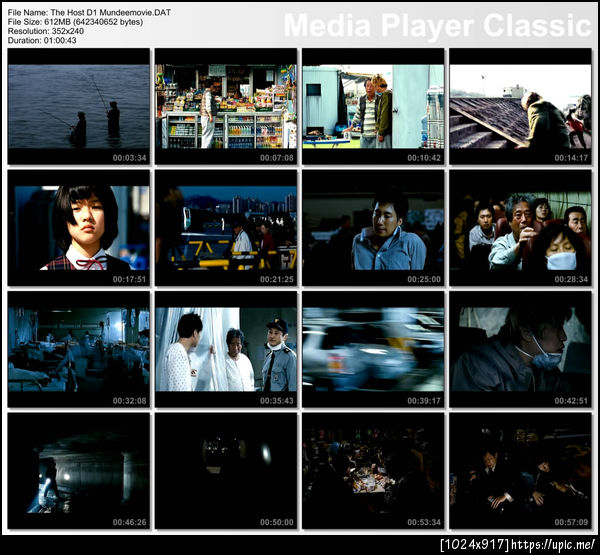Select the thumbnail at 00:46:26

(79, 471)
